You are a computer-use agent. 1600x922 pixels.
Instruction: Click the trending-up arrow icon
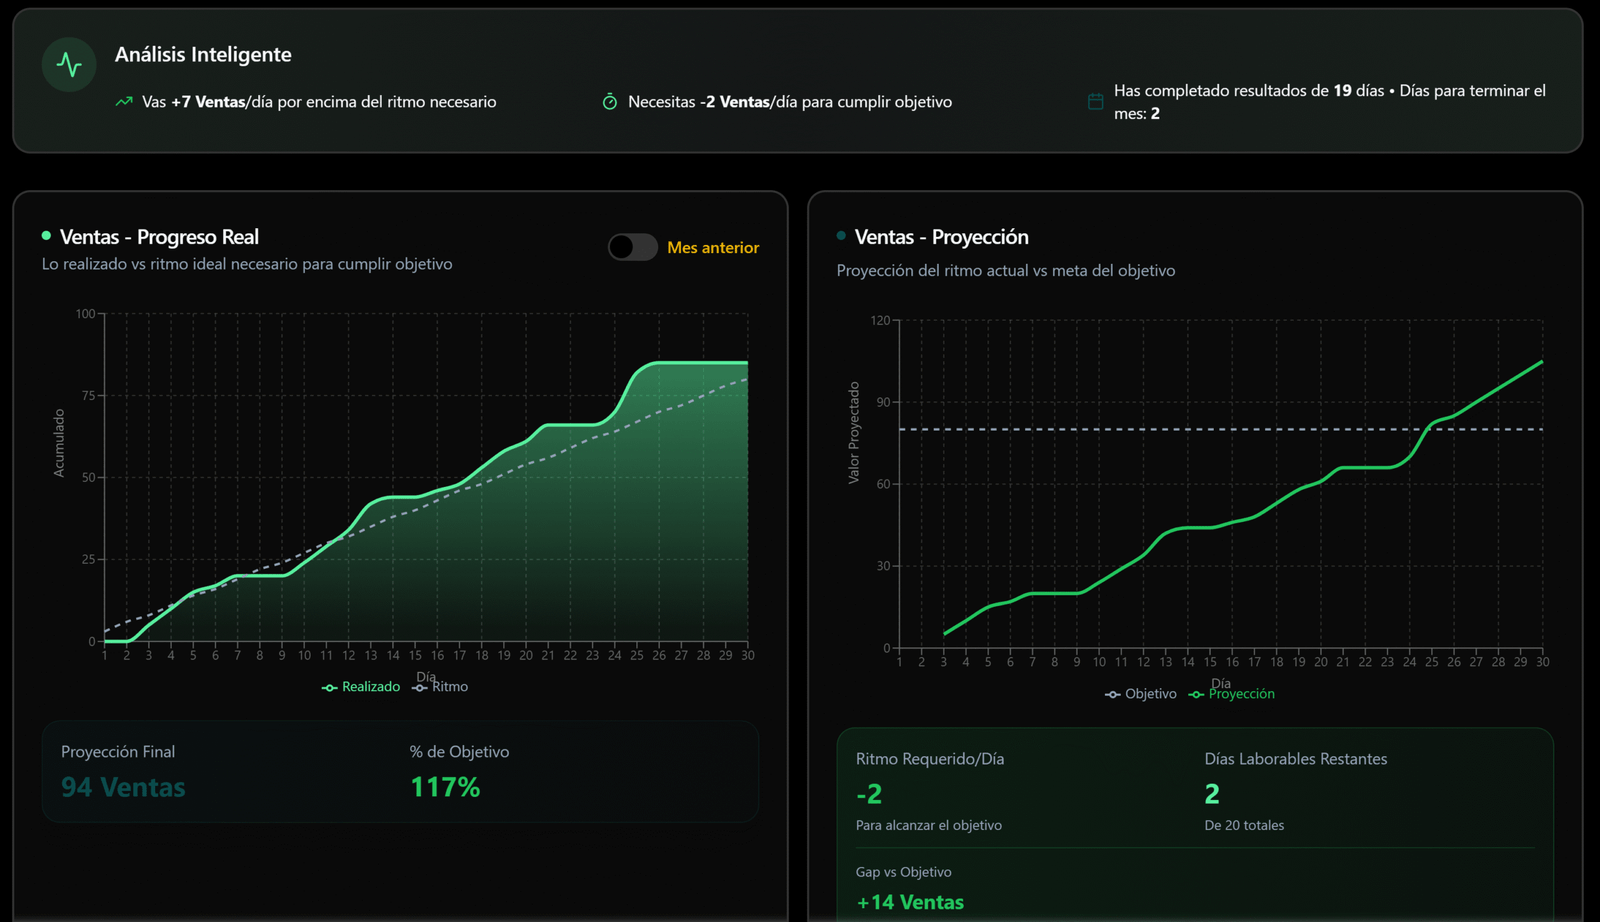pos(124,102)
